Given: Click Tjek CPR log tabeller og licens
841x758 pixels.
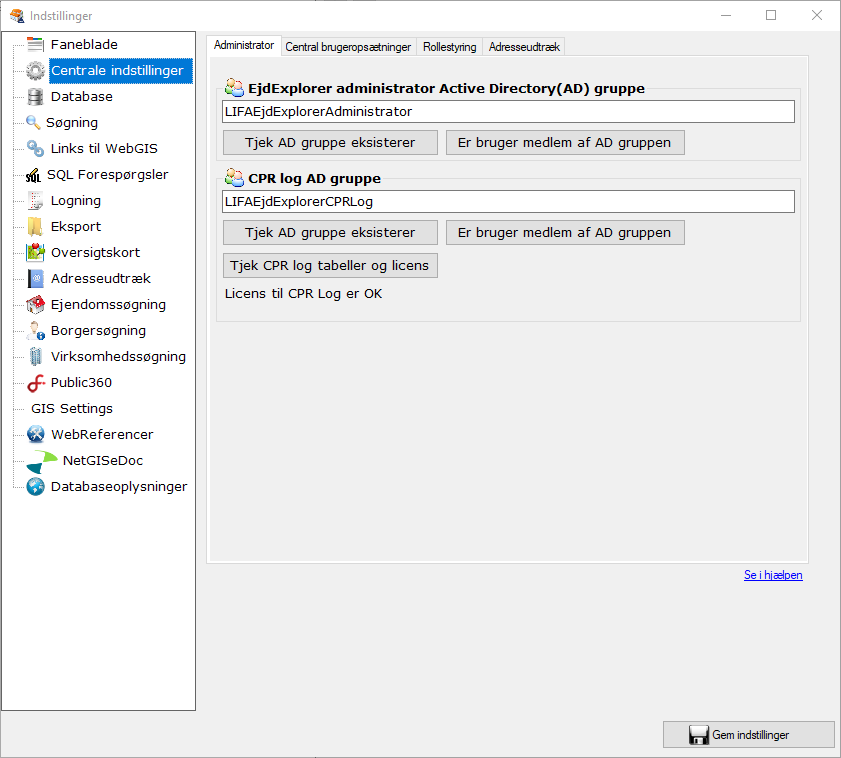Looking at the screenshot, I should click(x=329, y=265).
